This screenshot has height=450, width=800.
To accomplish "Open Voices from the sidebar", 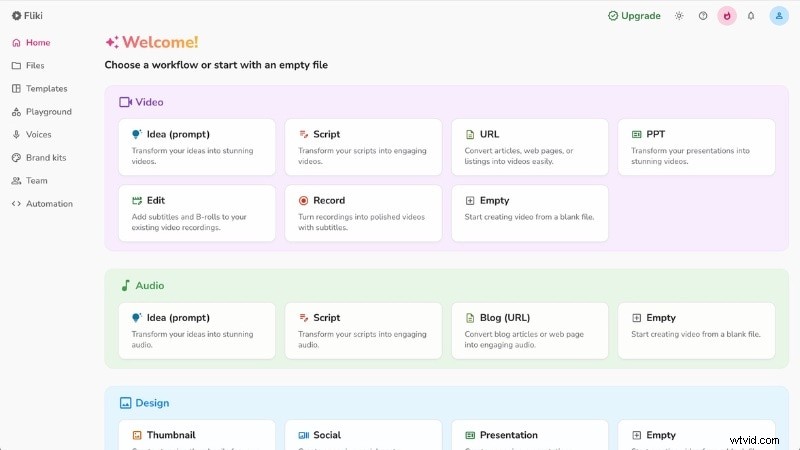I will pyautogui.click(x=38, y=135).
